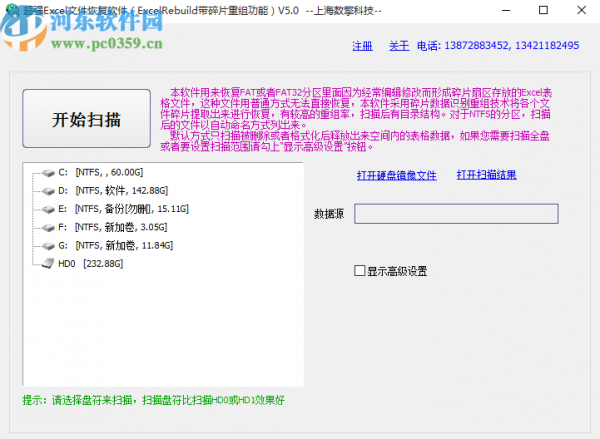
Task: Focus the 数据源 input field
Action: coord(456,214)
